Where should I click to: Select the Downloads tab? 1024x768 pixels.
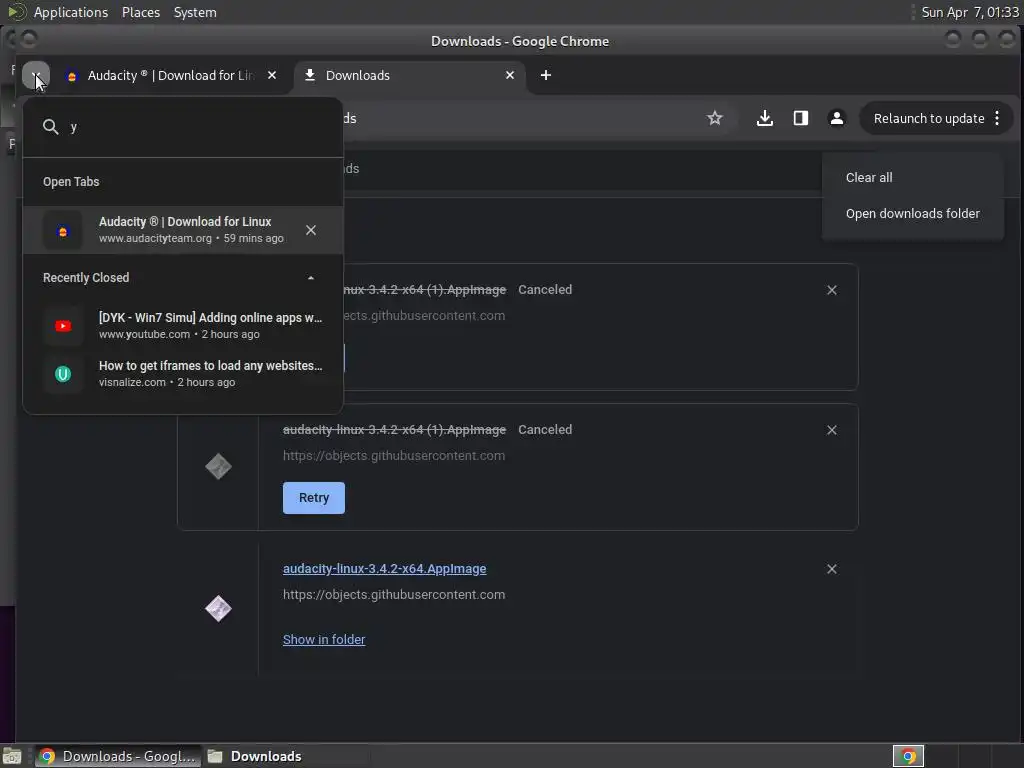[x=409, y=76]
